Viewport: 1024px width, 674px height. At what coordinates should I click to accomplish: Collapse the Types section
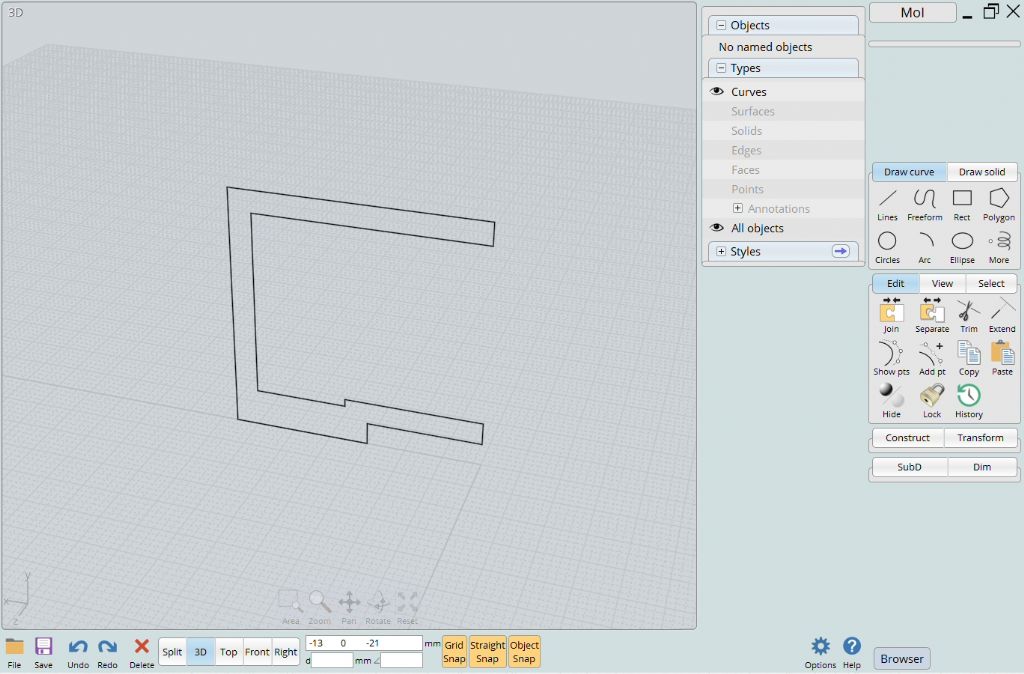(721, 68)
